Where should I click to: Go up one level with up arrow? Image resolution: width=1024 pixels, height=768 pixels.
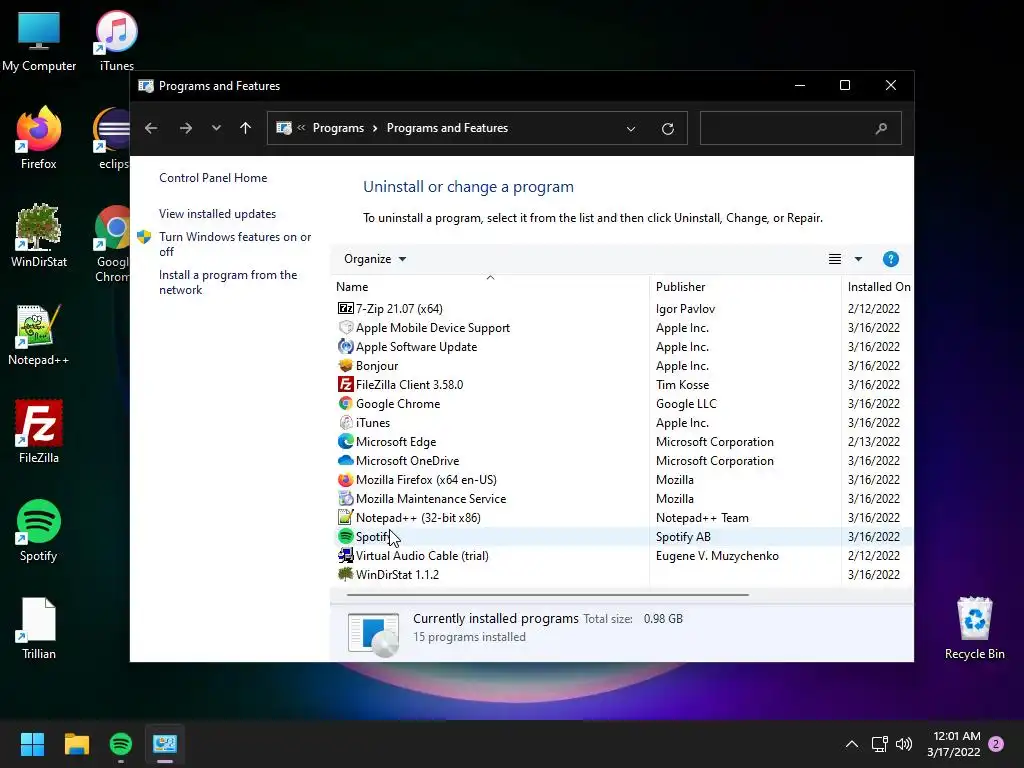(x=245, y=128)
